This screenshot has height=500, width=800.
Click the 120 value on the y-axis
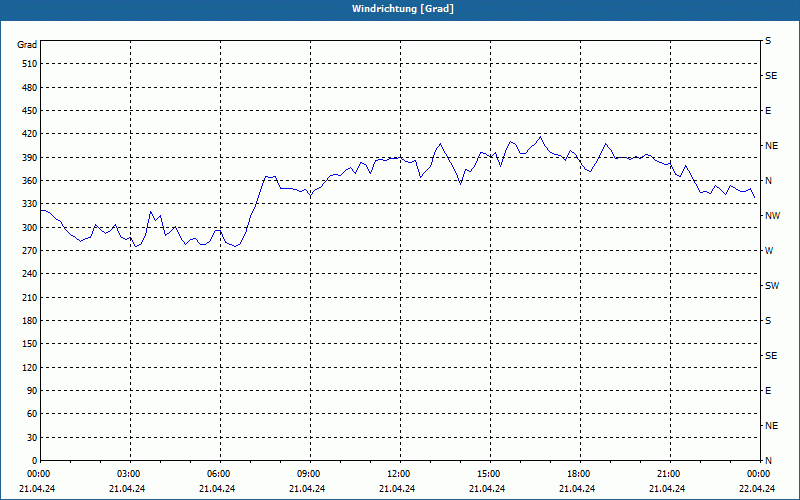[x=30, y=367]
